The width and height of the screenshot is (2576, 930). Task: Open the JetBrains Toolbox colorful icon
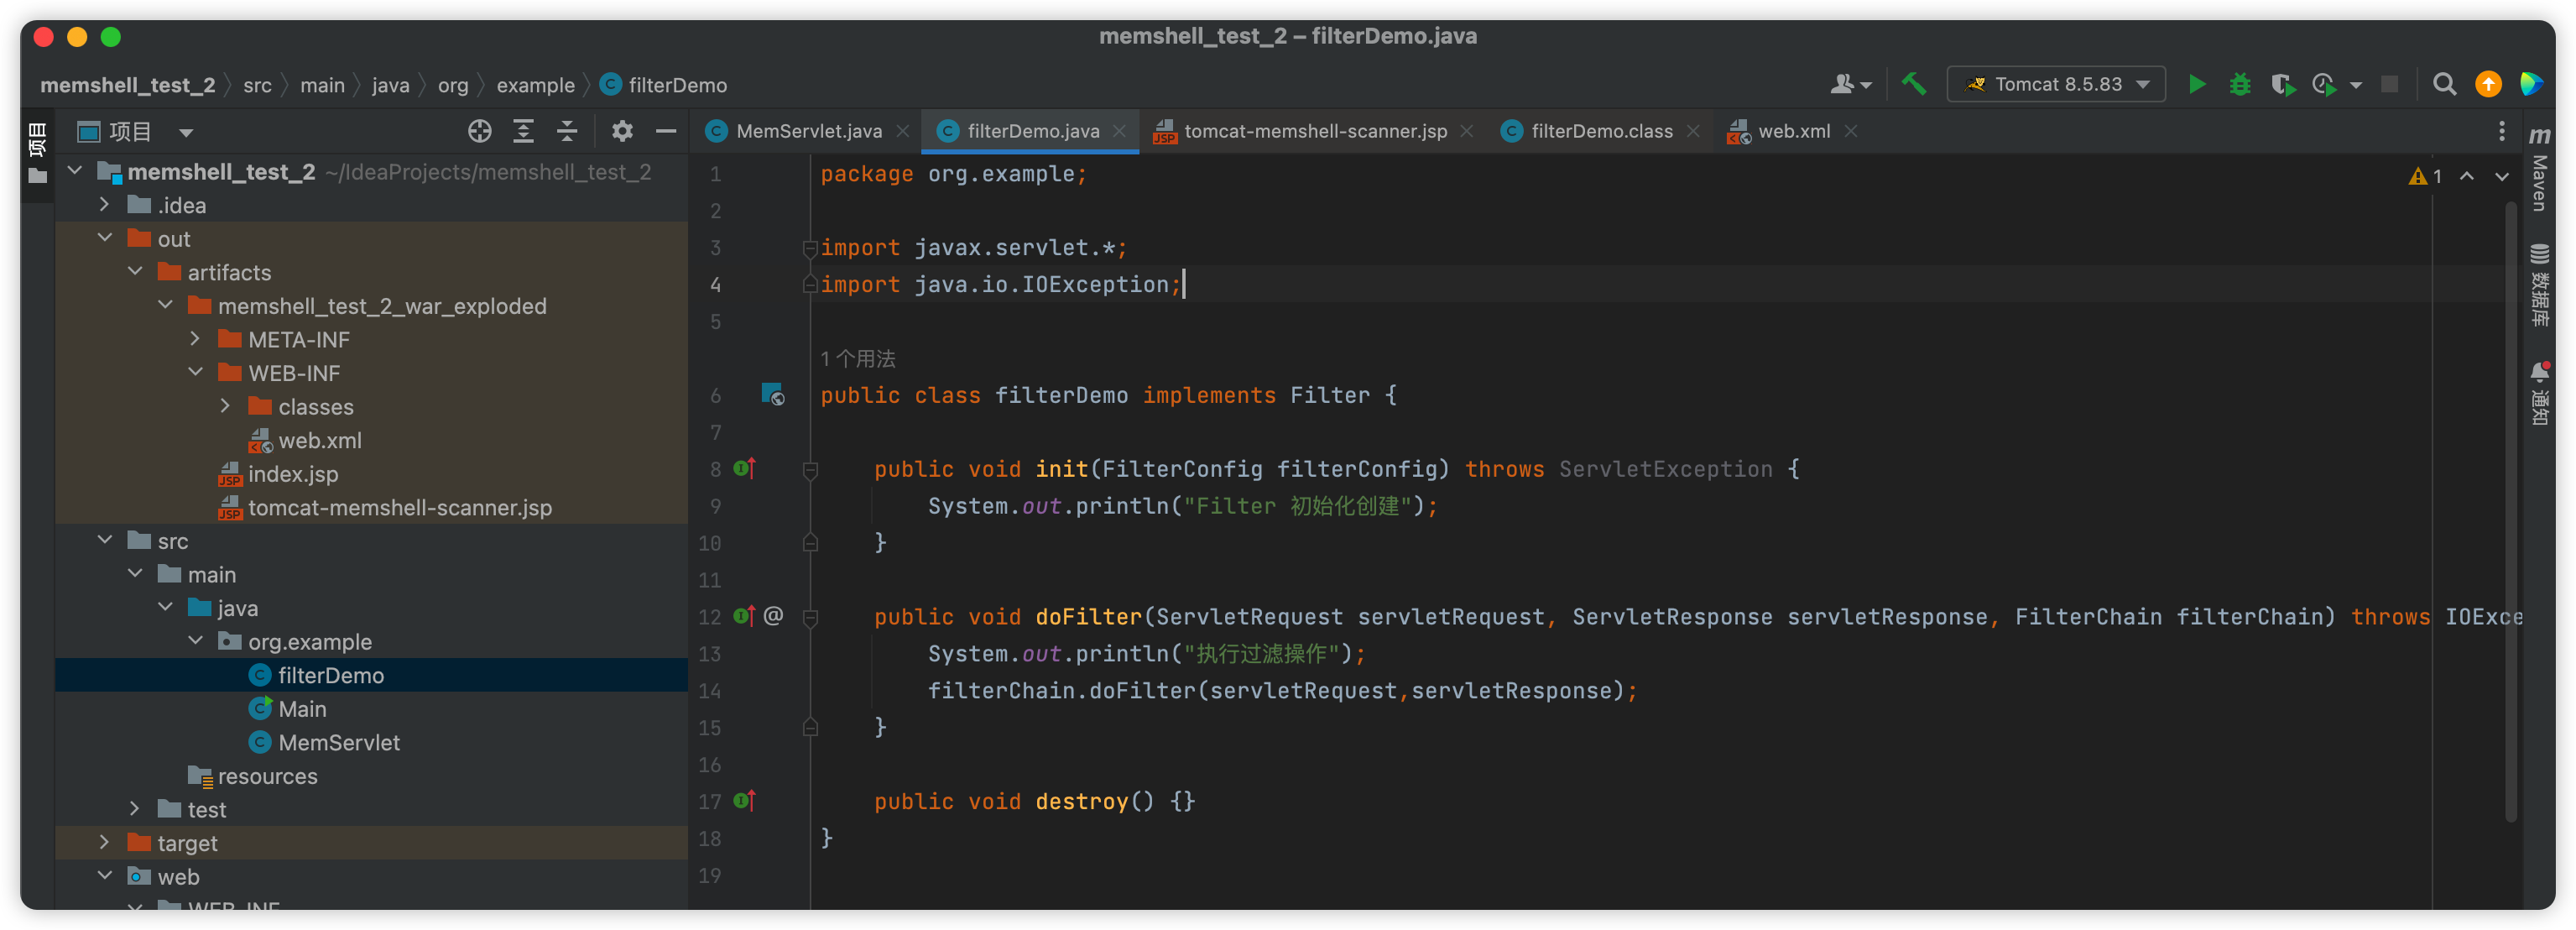tap(2531, 84)
